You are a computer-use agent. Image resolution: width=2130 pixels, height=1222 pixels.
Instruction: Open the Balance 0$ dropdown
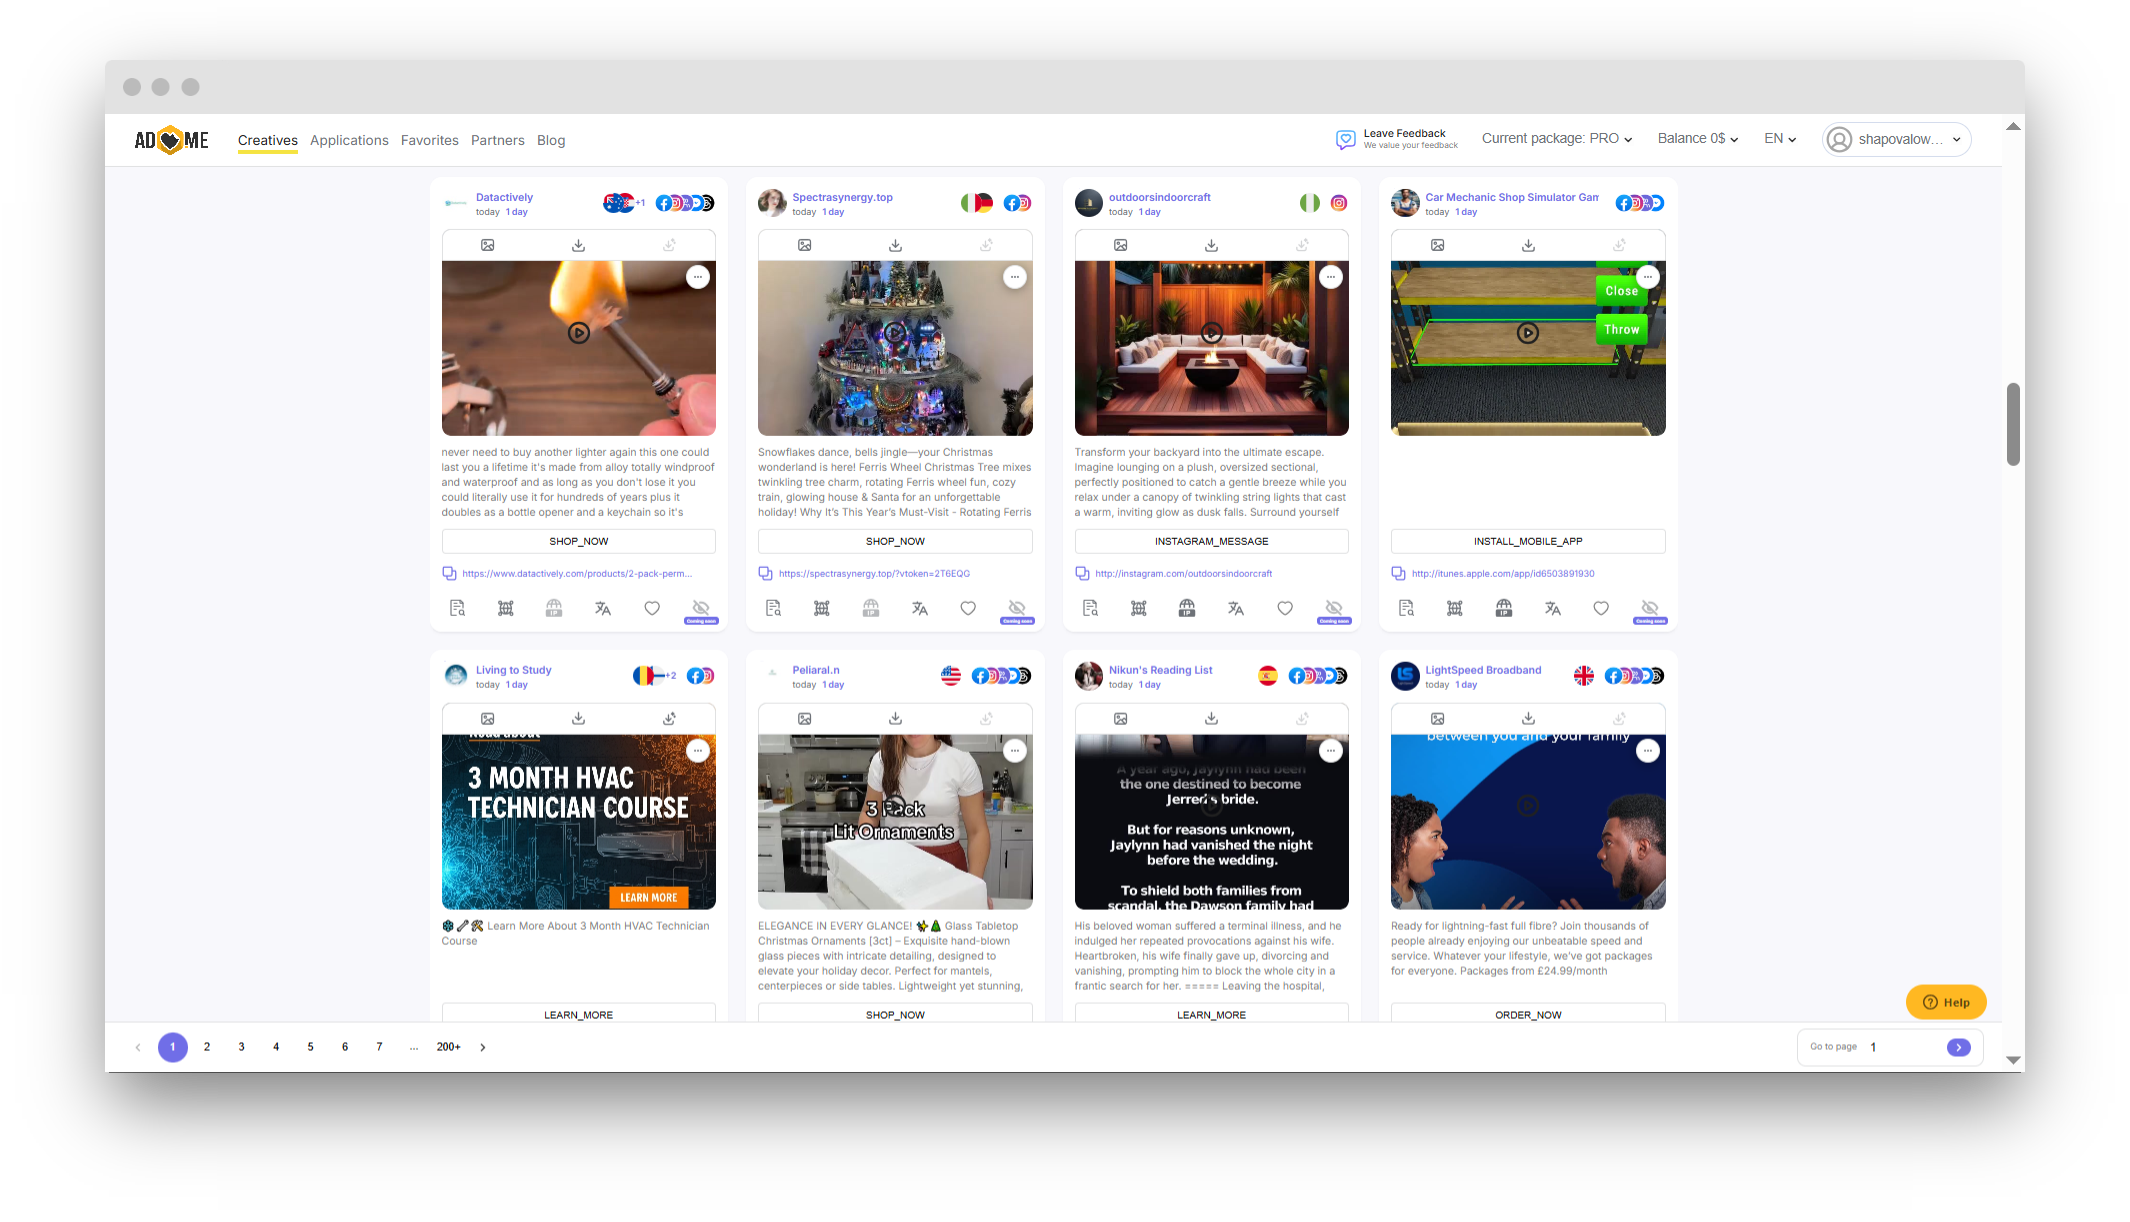click(x=1697, y=139)
